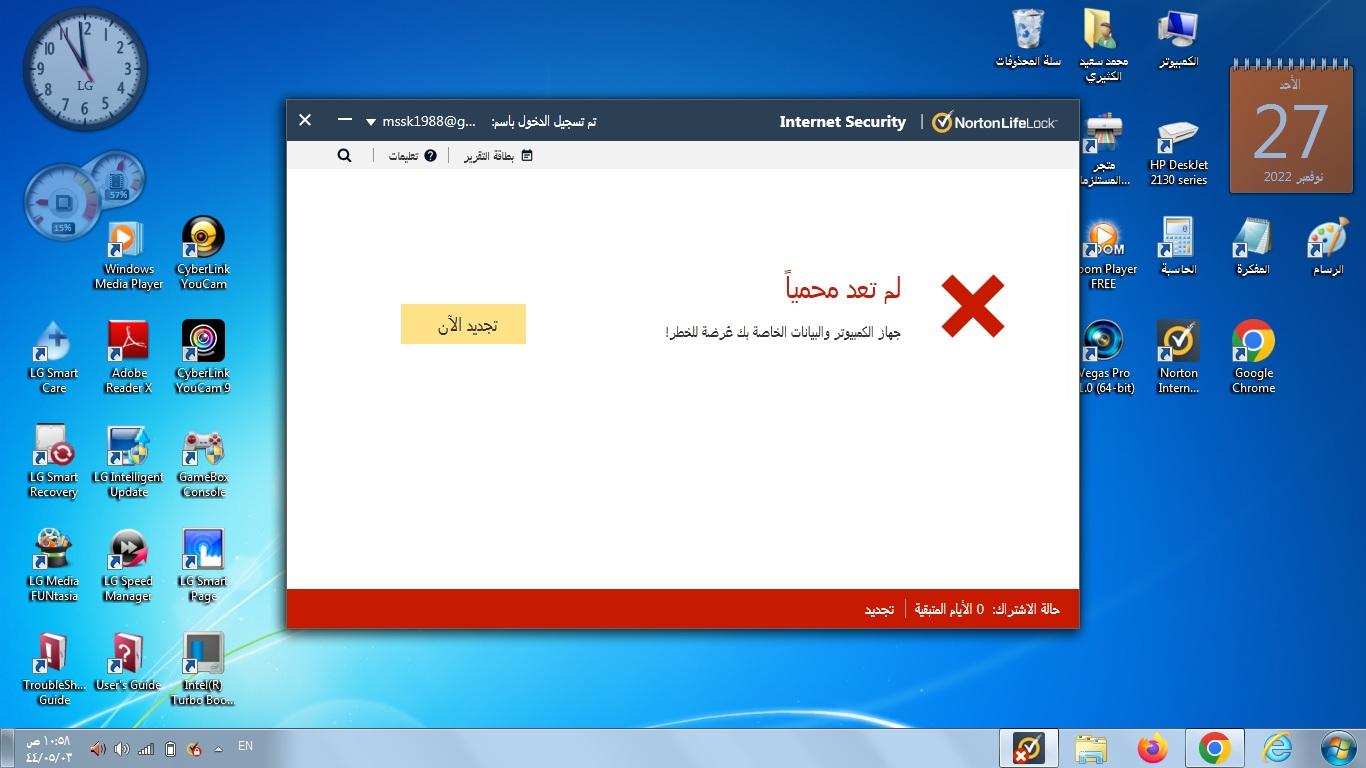The height and width of the screenshot is (768, 1366).
Task: Click the NortonLifeLock logo
Action: tap(994, 122)
